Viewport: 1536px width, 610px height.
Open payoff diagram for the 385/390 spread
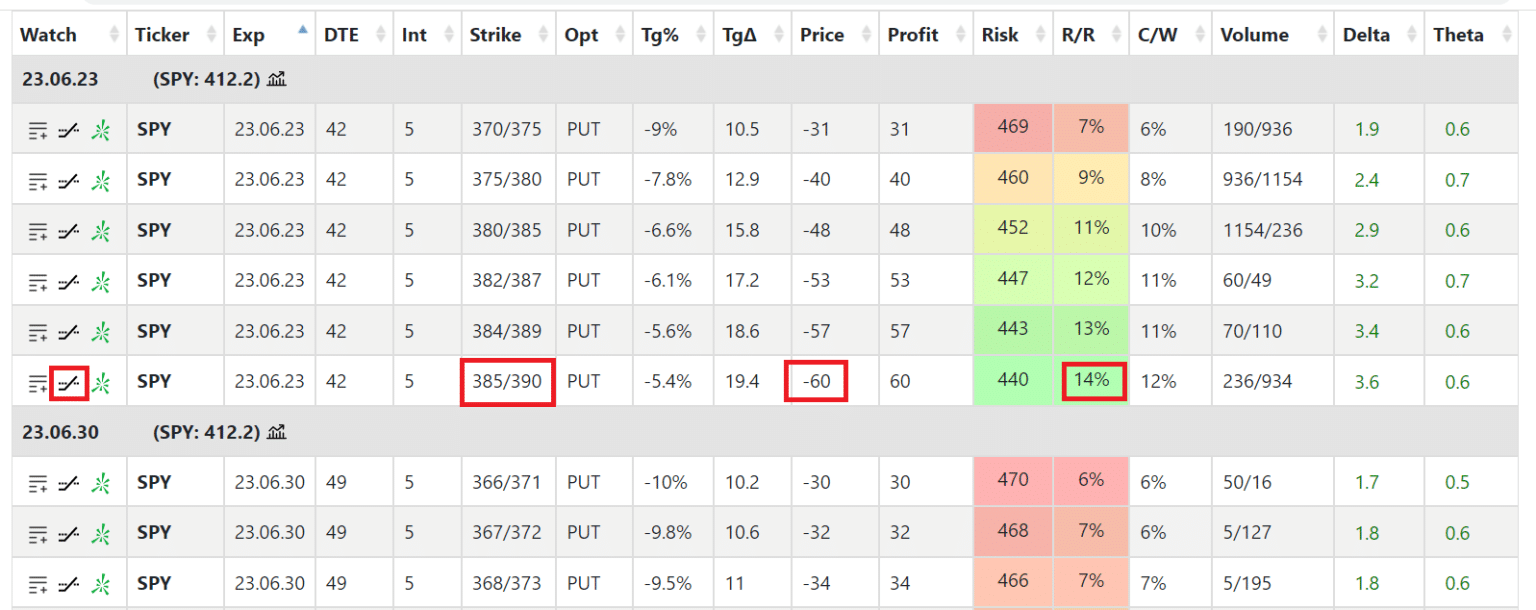69,382
